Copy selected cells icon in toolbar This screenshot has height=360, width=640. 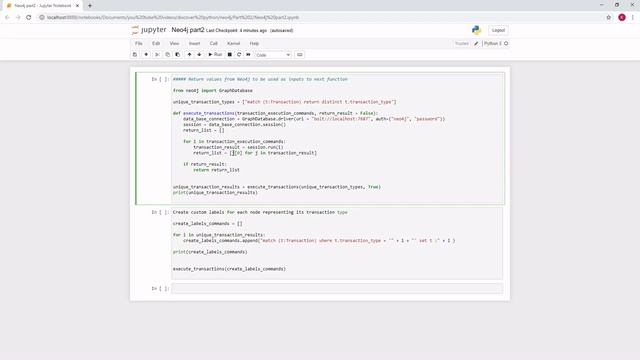coord(167,55)
